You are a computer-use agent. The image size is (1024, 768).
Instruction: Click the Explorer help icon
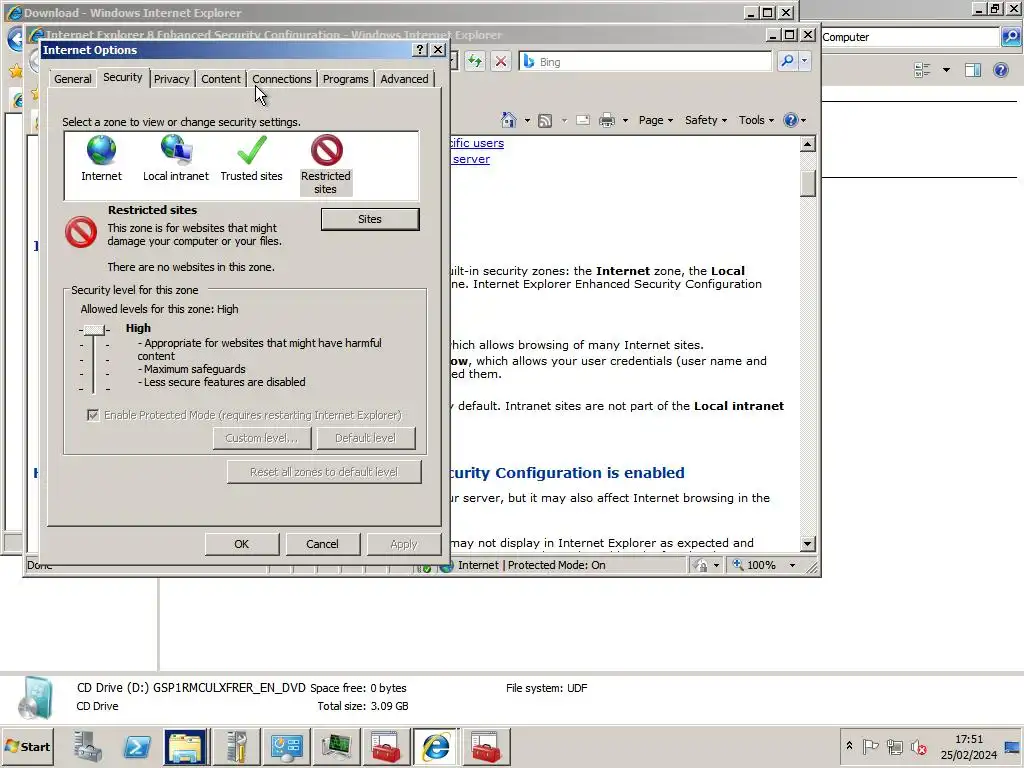[x=1000, y=70]
